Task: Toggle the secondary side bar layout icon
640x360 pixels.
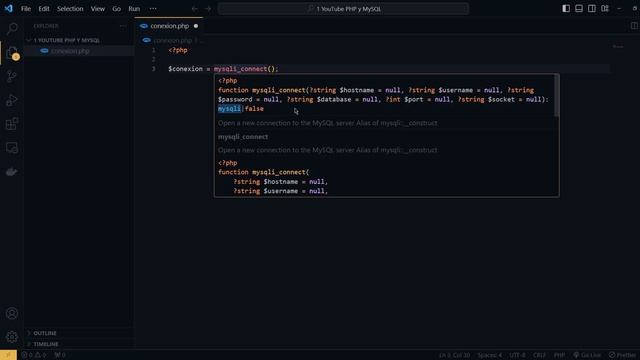Action: pos(592,9)
